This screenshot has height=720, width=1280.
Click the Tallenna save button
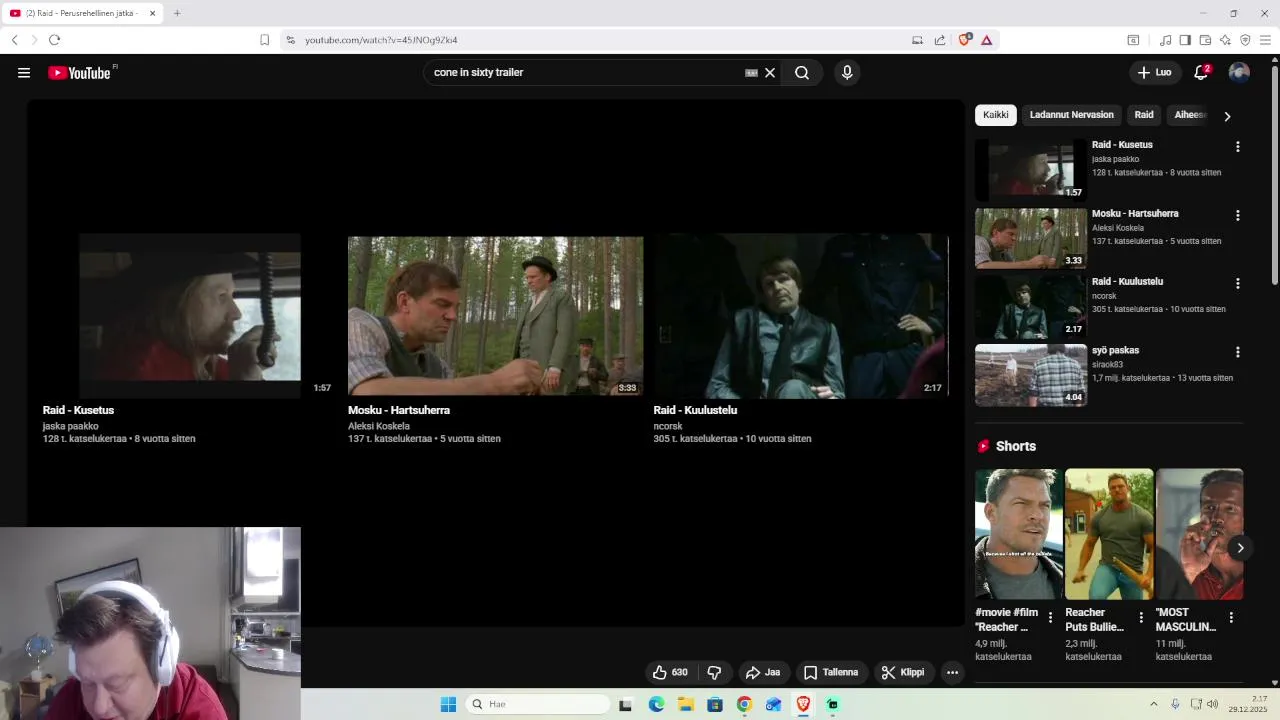831,672
